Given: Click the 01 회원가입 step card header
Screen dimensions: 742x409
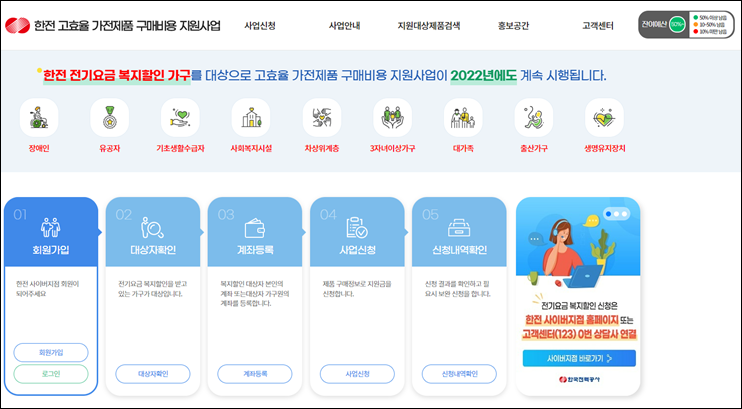Looking at the screenshot, I should (x=51, y=232).
